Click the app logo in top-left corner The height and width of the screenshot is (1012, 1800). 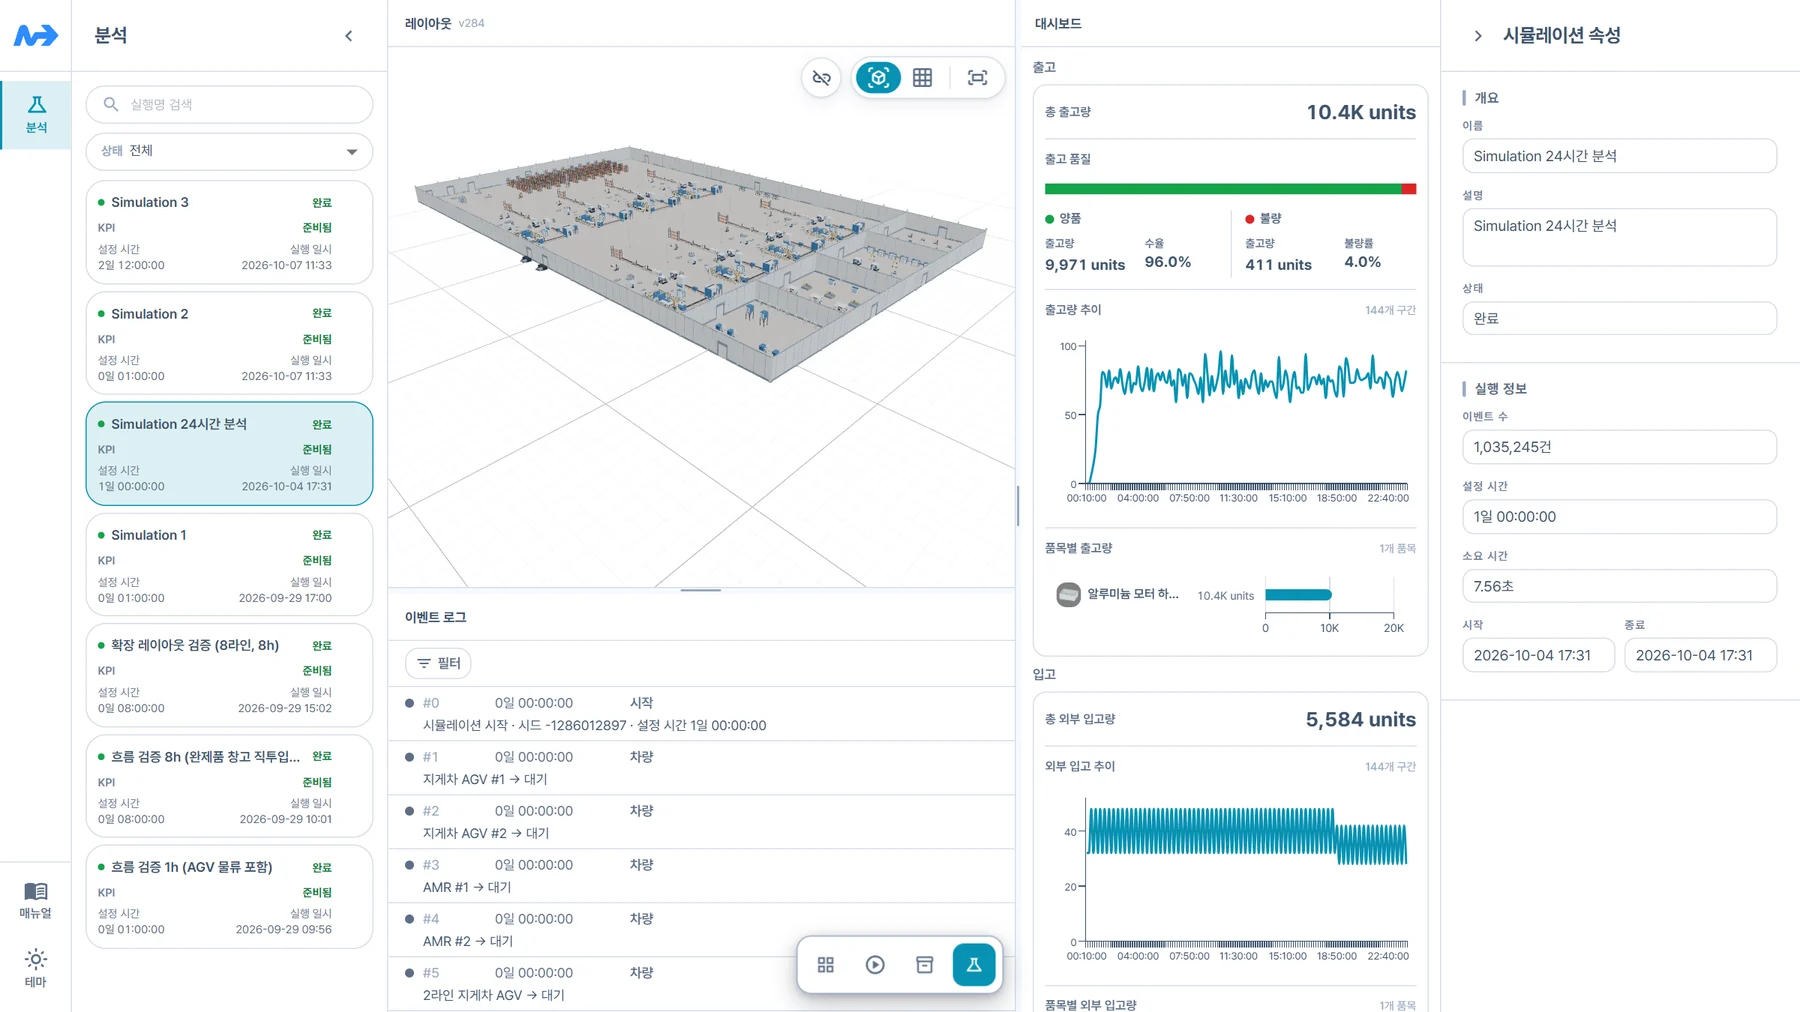(35, 35)
